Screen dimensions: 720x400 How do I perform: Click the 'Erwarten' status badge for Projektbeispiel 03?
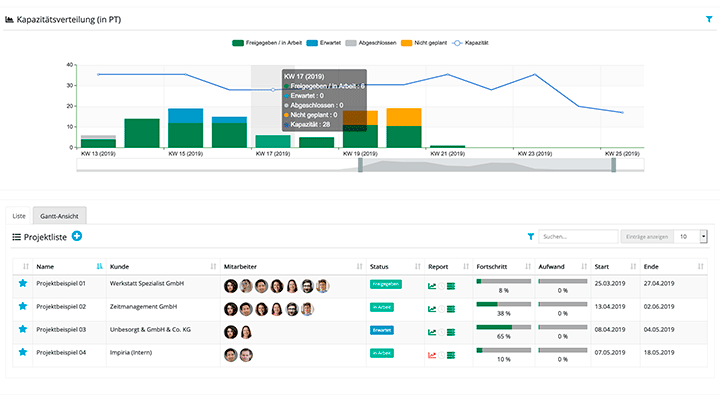coord(382,330)
